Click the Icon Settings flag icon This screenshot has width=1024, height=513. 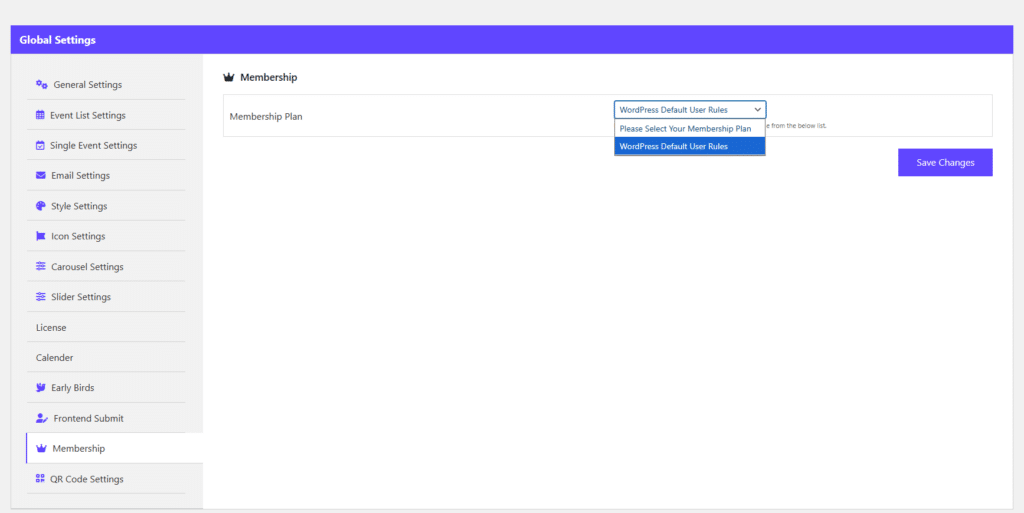click(x=40, y=236)
